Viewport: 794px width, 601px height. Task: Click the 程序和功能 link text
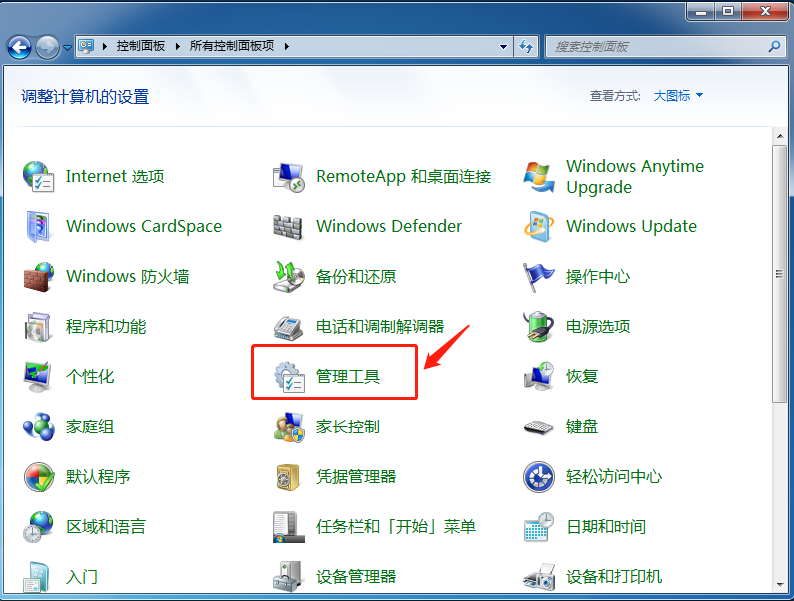click(106, 326)
